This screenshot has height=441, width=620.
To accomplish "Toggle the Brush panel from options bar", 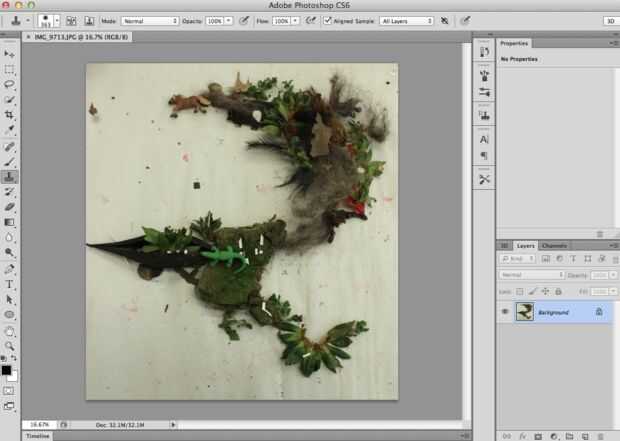I will (71, 21).
